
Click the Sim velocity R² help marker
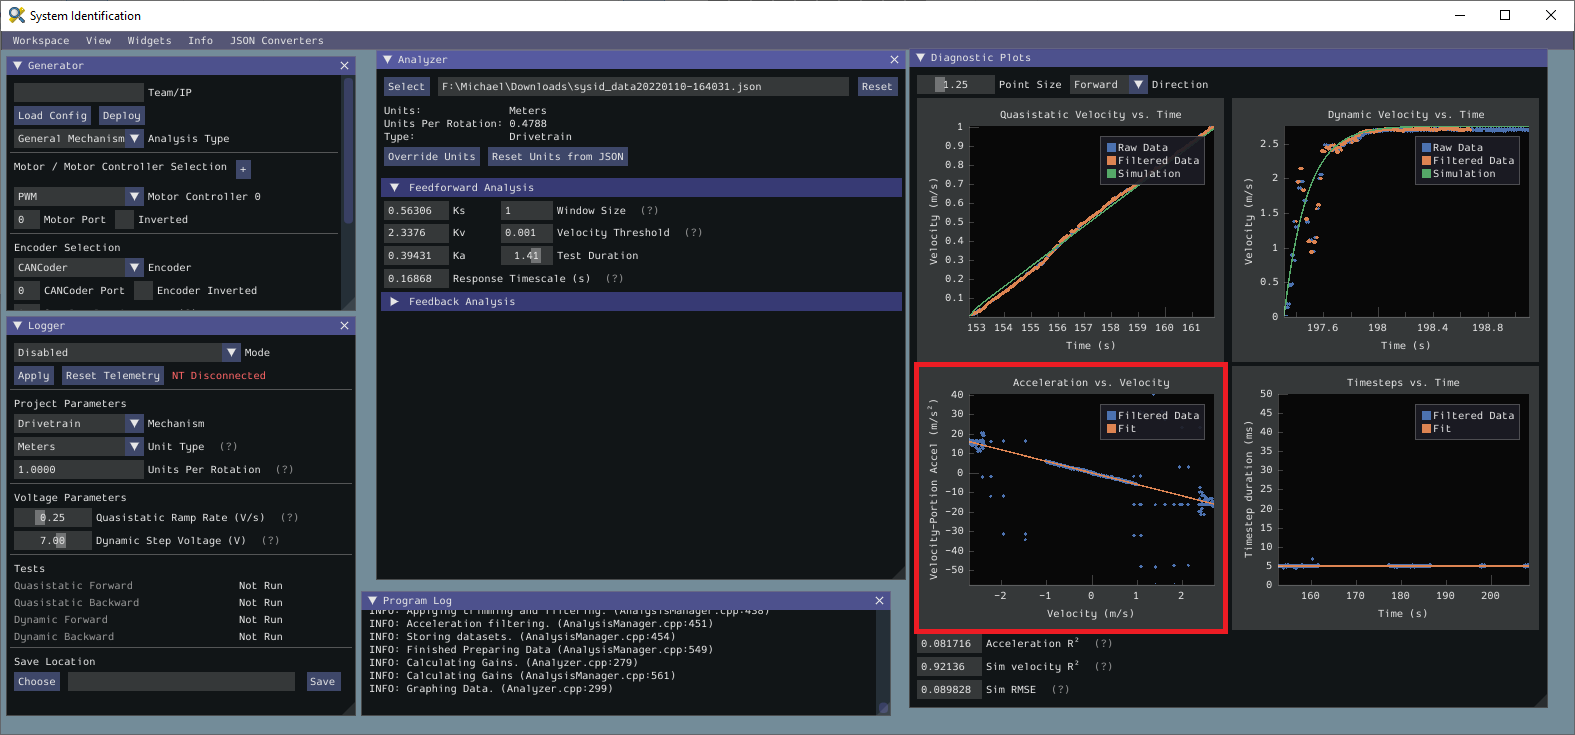click(x=1103, y=667)
